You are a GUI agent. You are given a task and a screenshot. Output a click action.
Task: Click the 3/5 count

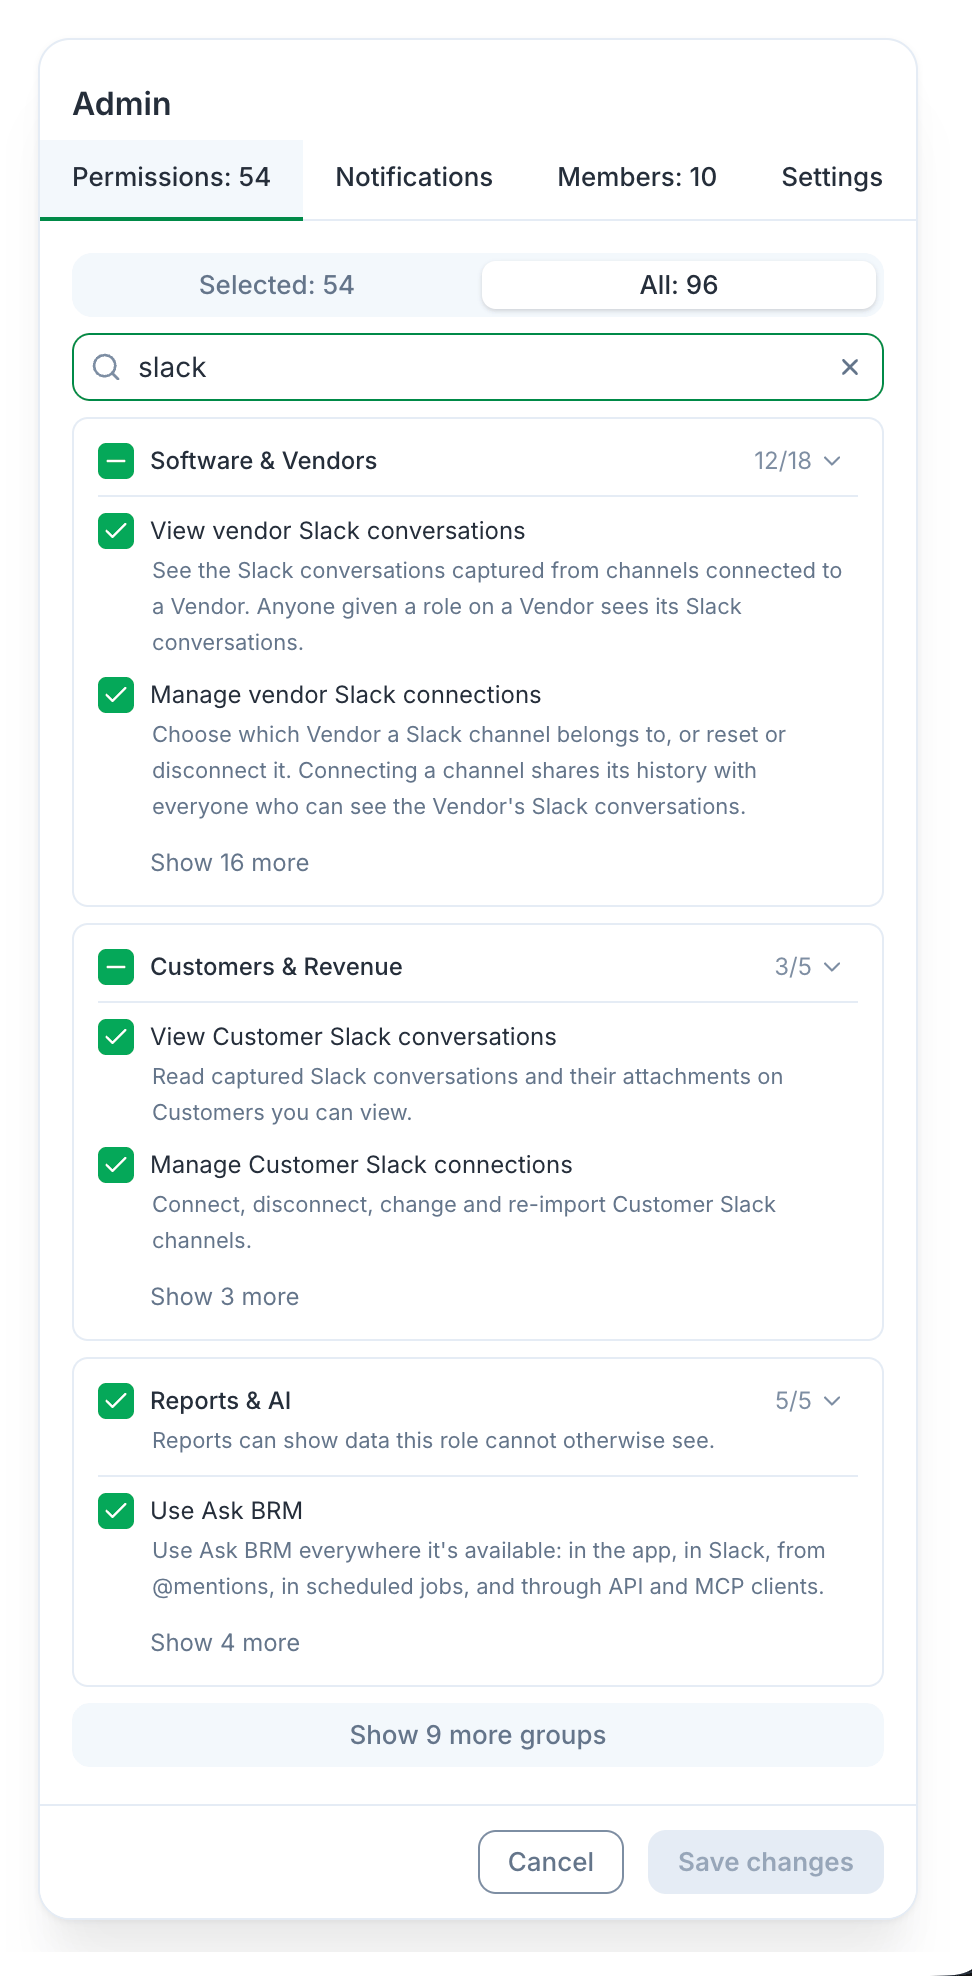tap(793, 967)
